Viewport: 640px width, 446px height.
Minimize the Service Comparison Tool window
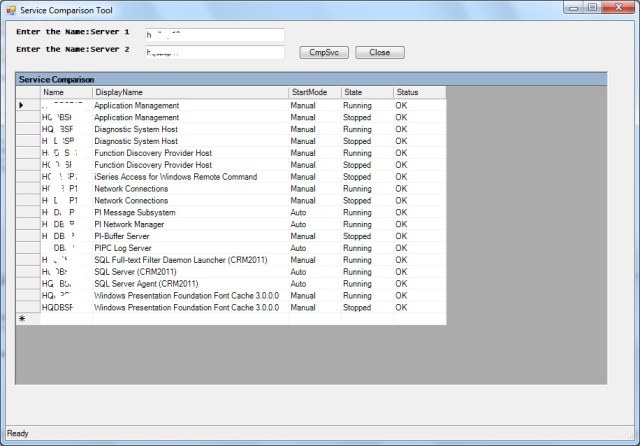pyautogui.click(x=573, y=7)
